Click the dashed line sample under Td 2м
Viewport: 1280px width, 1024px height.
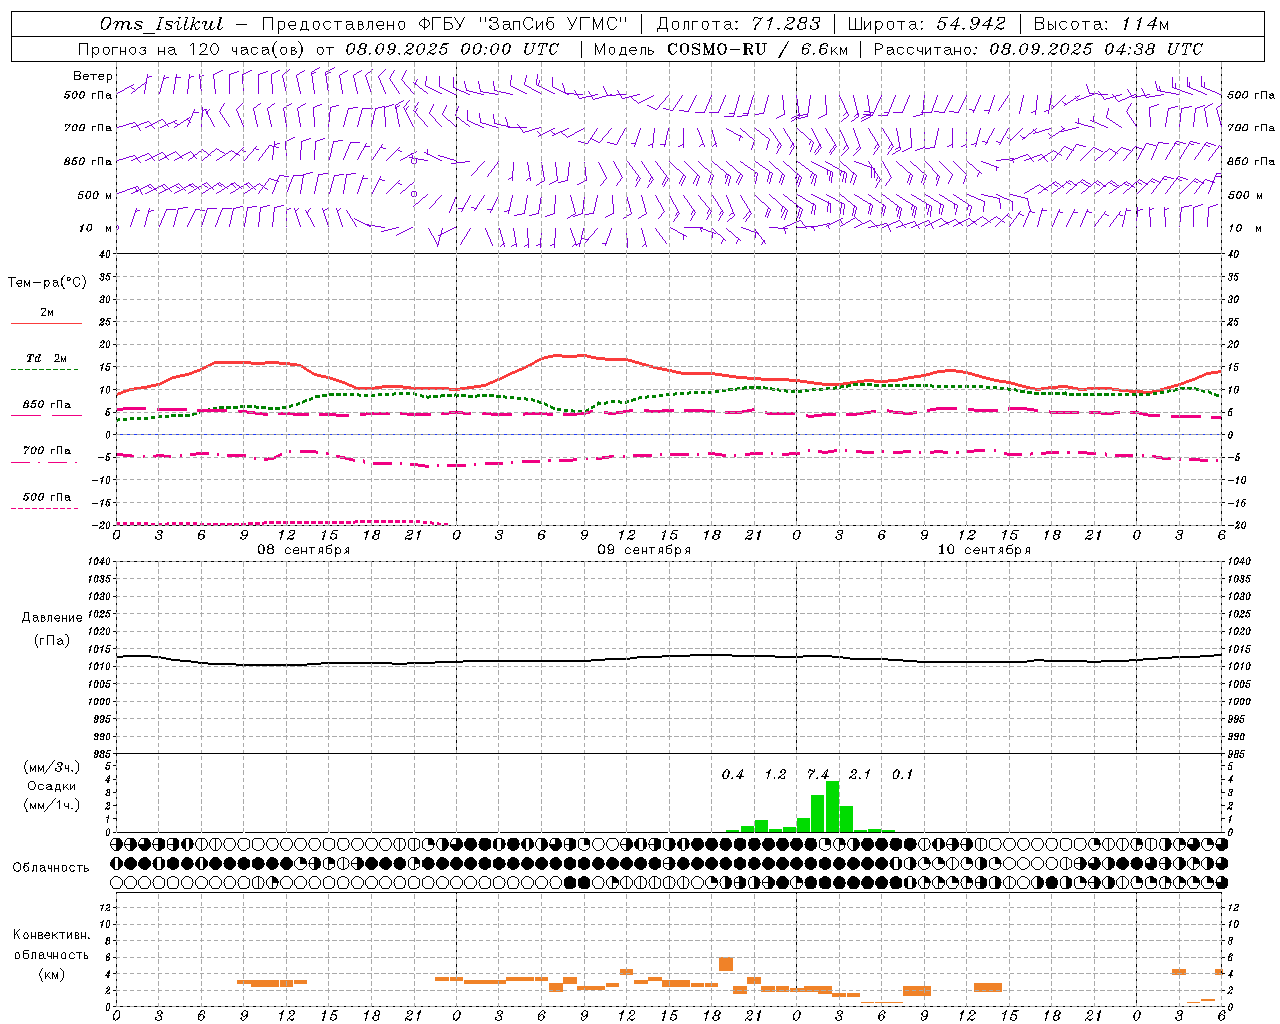[45, 369]
